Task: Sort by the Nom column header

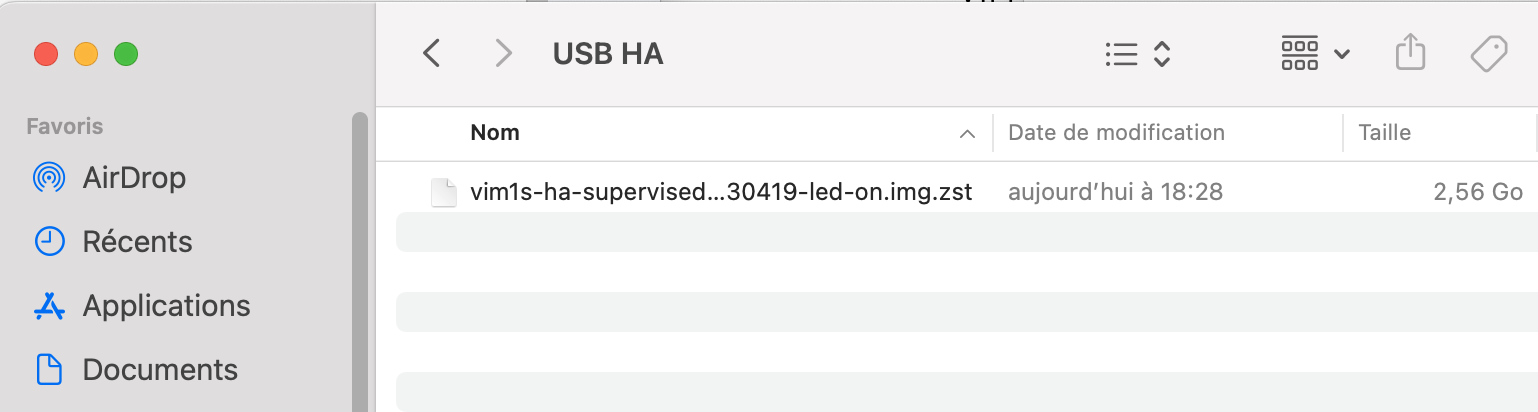Action: [495, 132]
